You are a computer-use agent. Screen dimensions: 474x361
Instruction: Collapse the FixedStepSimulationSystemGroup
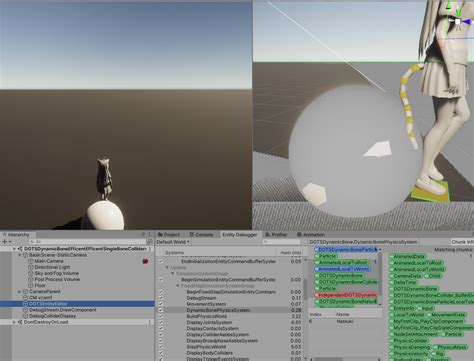click(178, 286)
